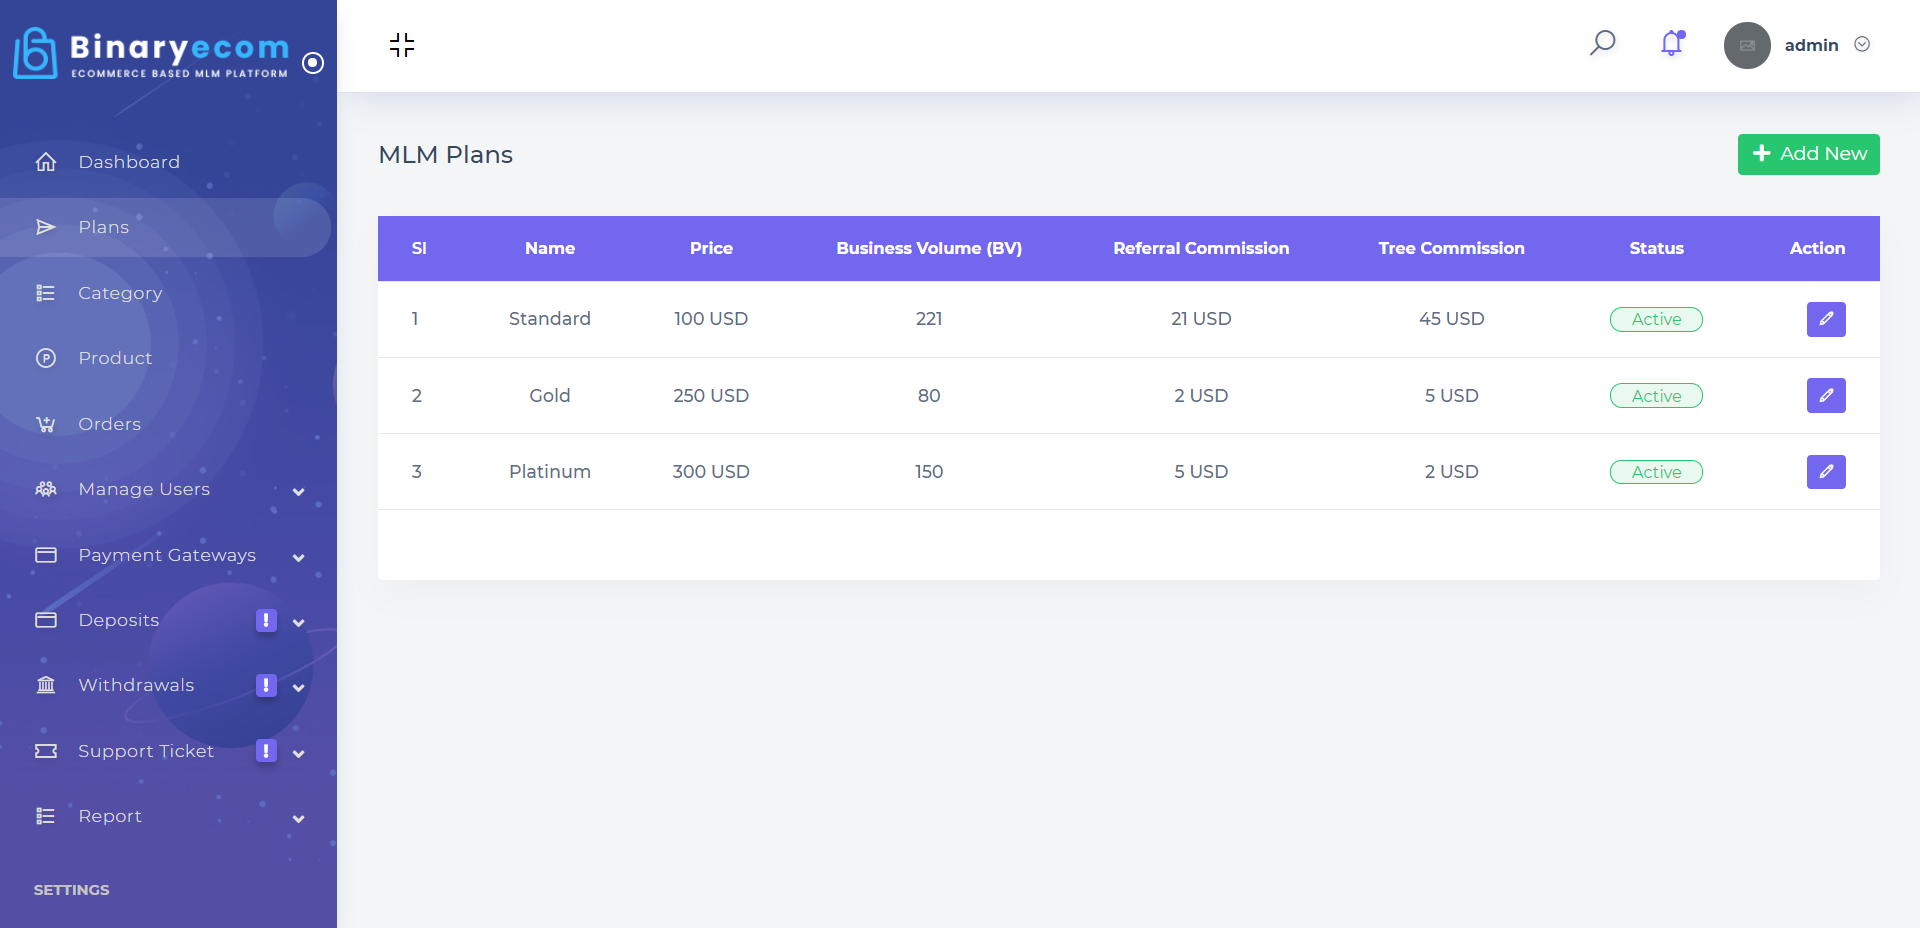The width and height of the screenshot is (1920, 928).
Task: Expand the Manage Users submenu
Action: click(298, 491)
